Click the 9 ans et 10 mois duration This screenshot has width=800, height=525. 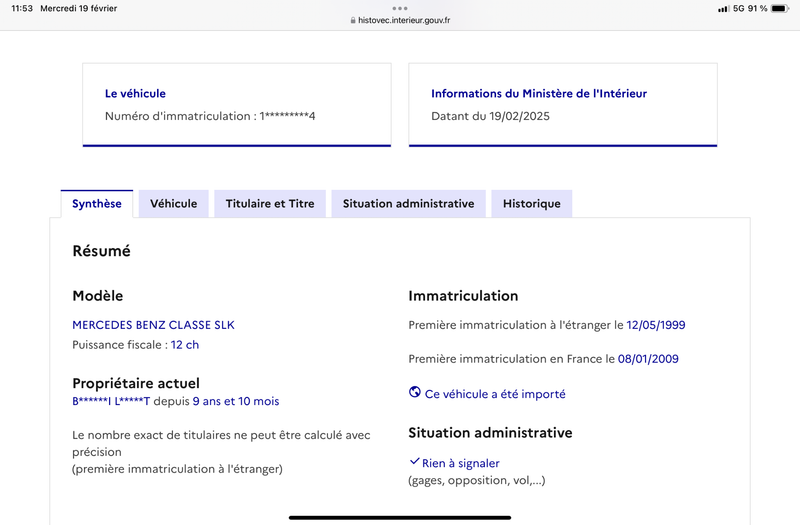point(236,401)
